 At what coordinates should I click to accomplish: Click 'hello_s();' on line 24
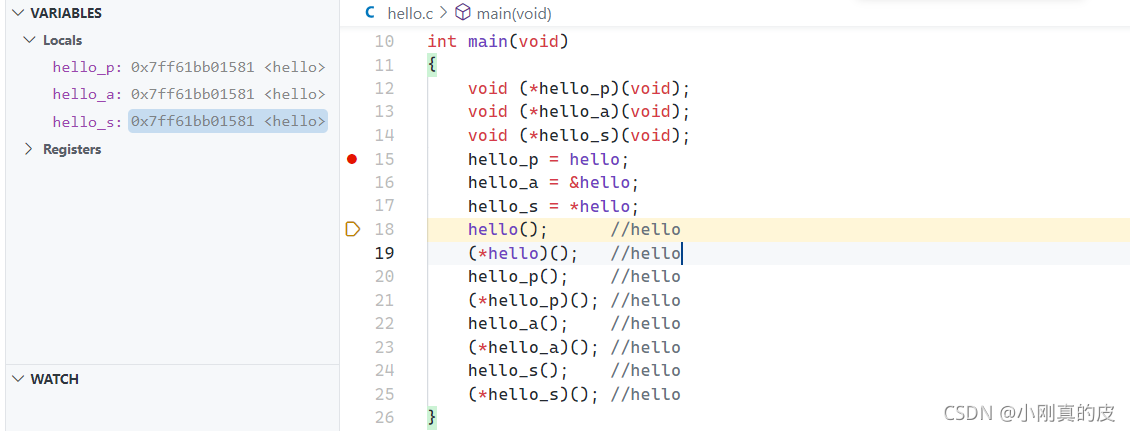[x=518, y=371]
